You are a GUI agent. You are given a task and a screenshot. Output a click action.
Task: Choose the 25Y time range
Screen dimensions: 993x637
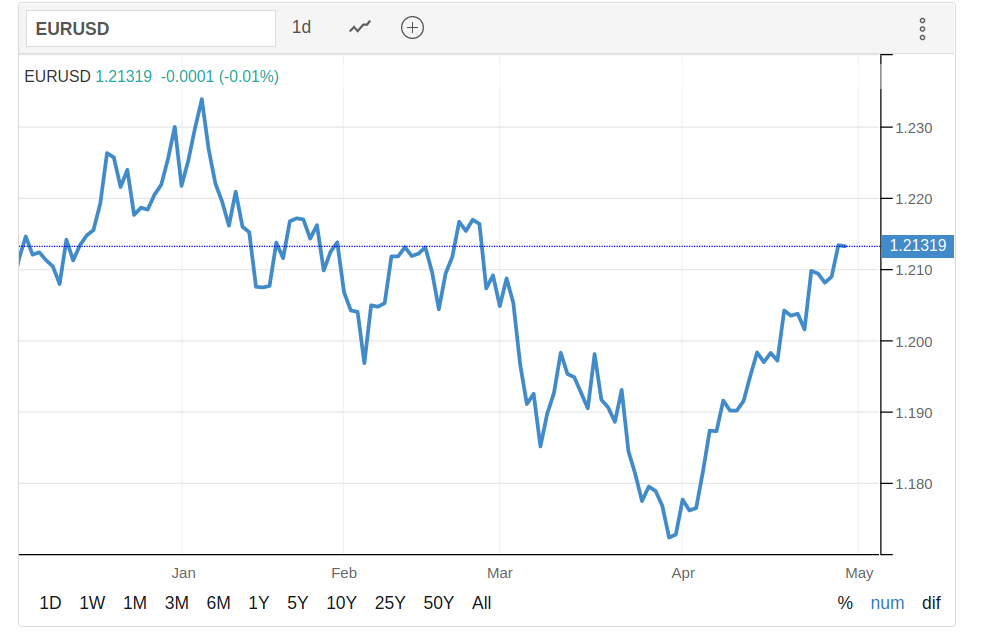tap(390, 603)
